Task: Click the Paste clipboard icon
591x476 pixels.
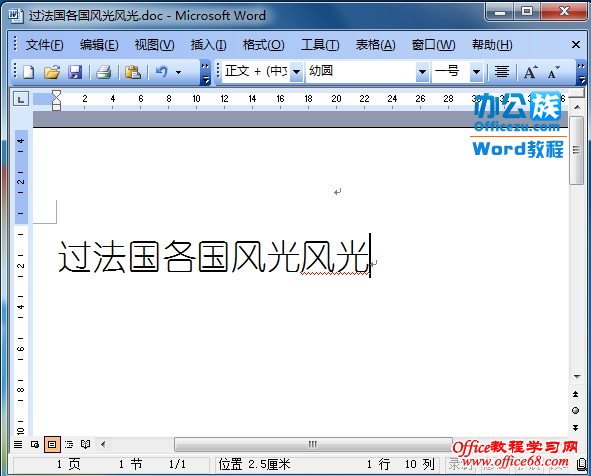Action: pyautogui.click(x=133, y=72)
